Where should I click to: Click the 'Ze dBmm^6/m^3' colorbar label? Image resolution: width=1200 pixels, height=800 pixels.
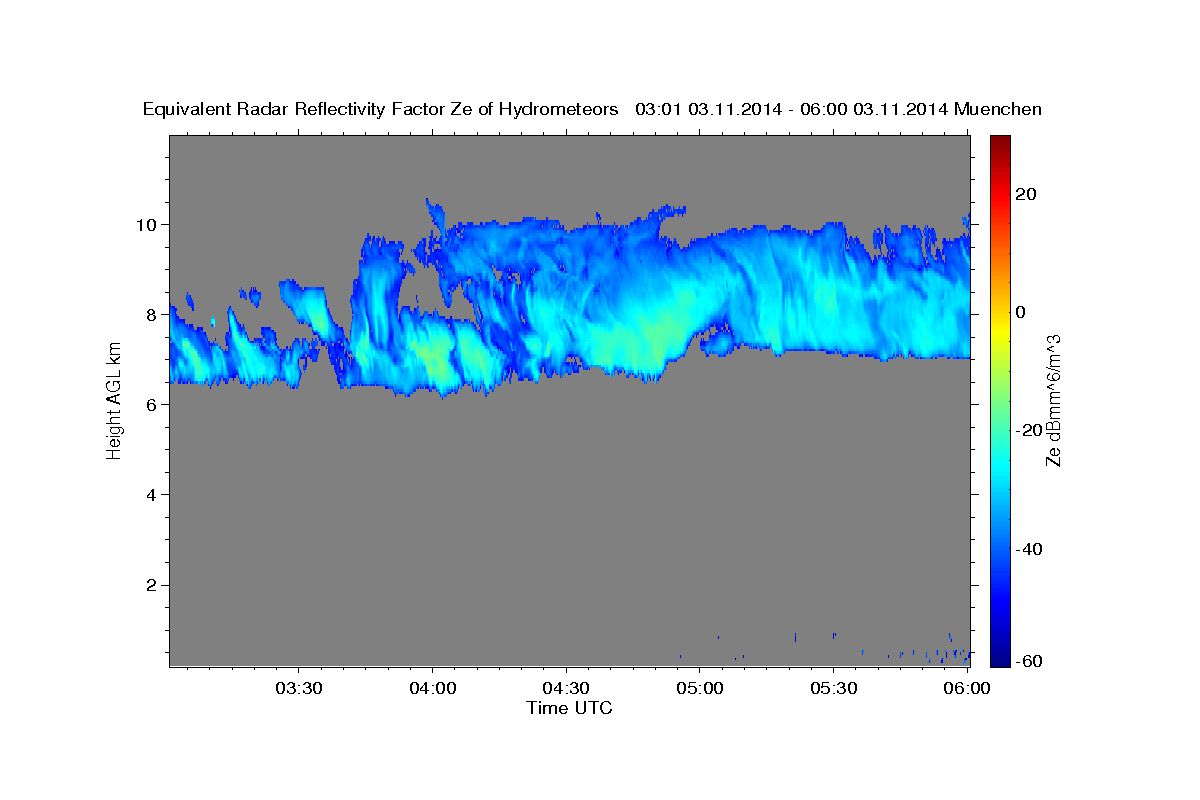tap(1053, 400)
